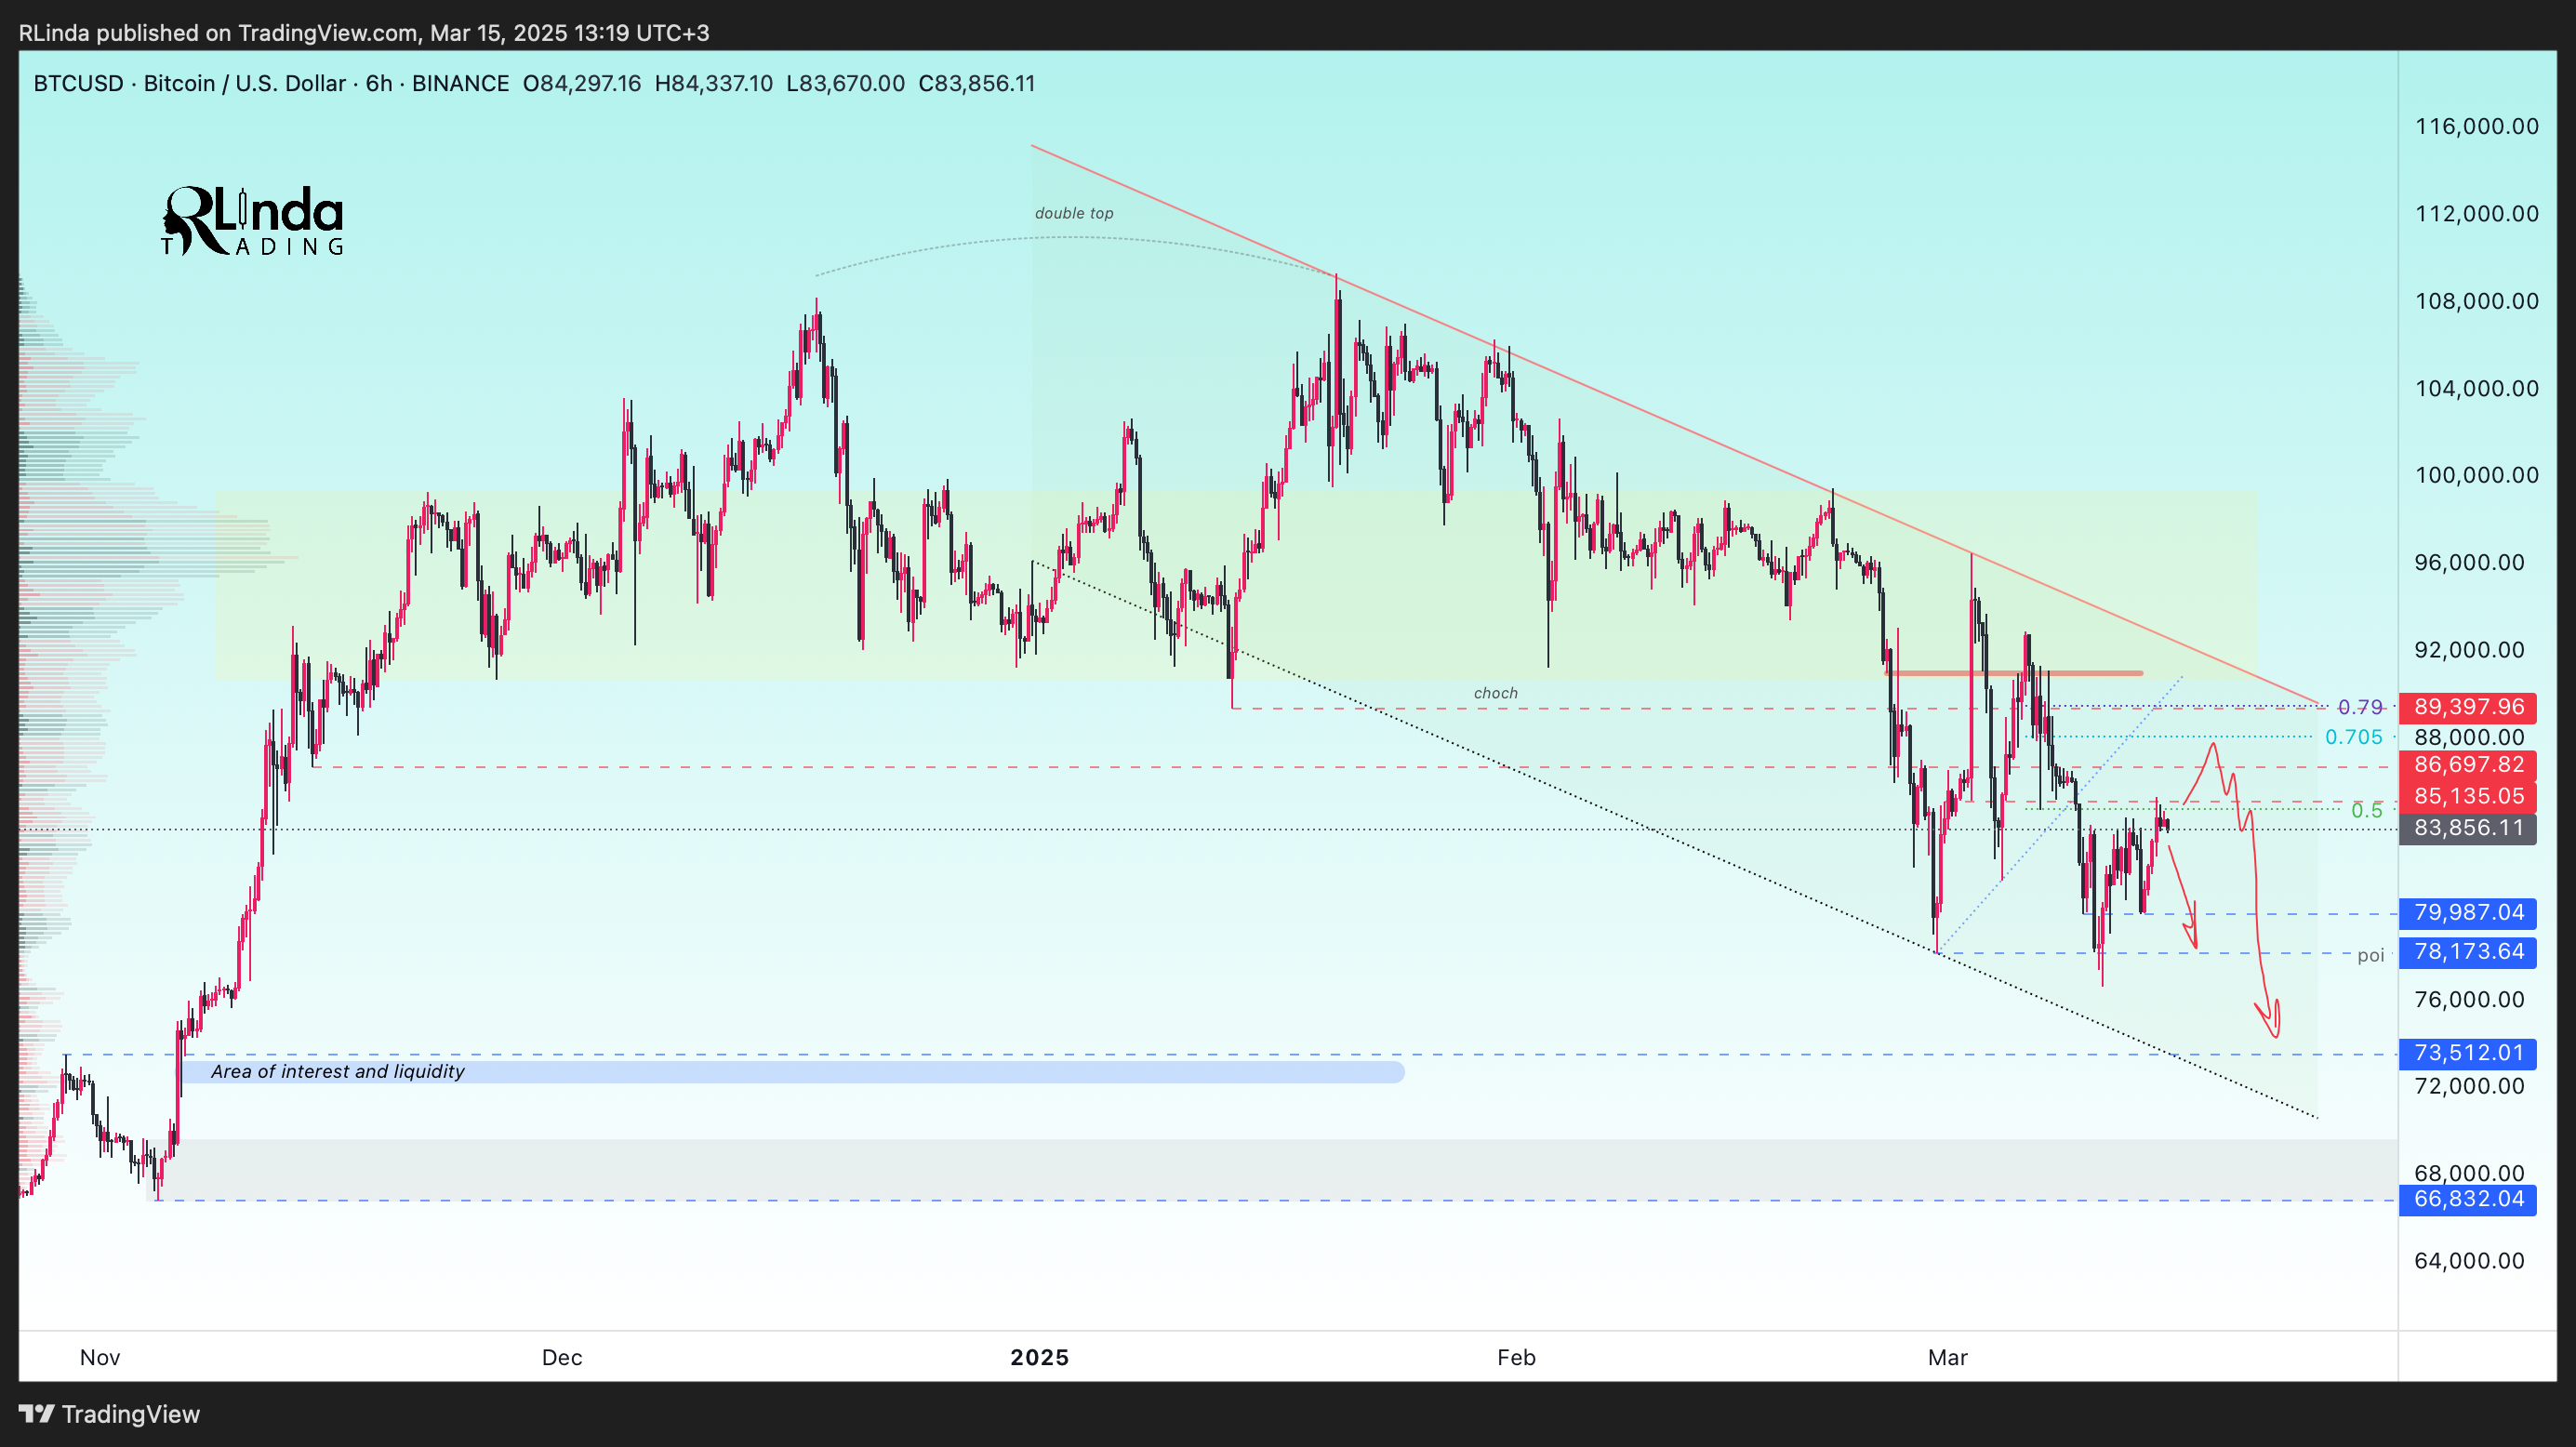This screenshot has height=1447, width=2576.
Task: Select the 86,697.82 resistance label
Action: (2467, 764)
